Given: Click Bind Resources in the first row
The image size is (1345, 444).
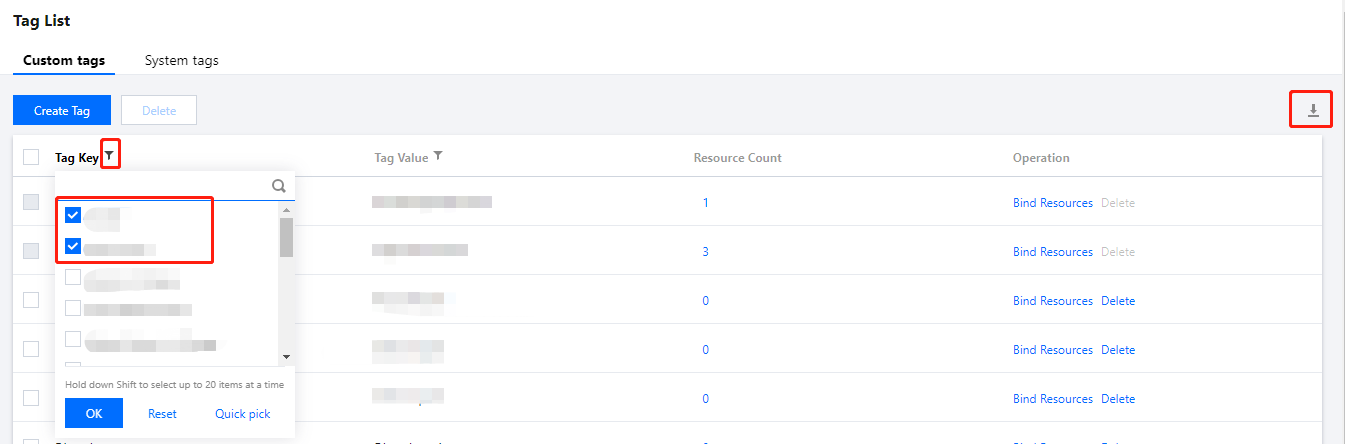Looking at the screenshot, I should 1052,203.
